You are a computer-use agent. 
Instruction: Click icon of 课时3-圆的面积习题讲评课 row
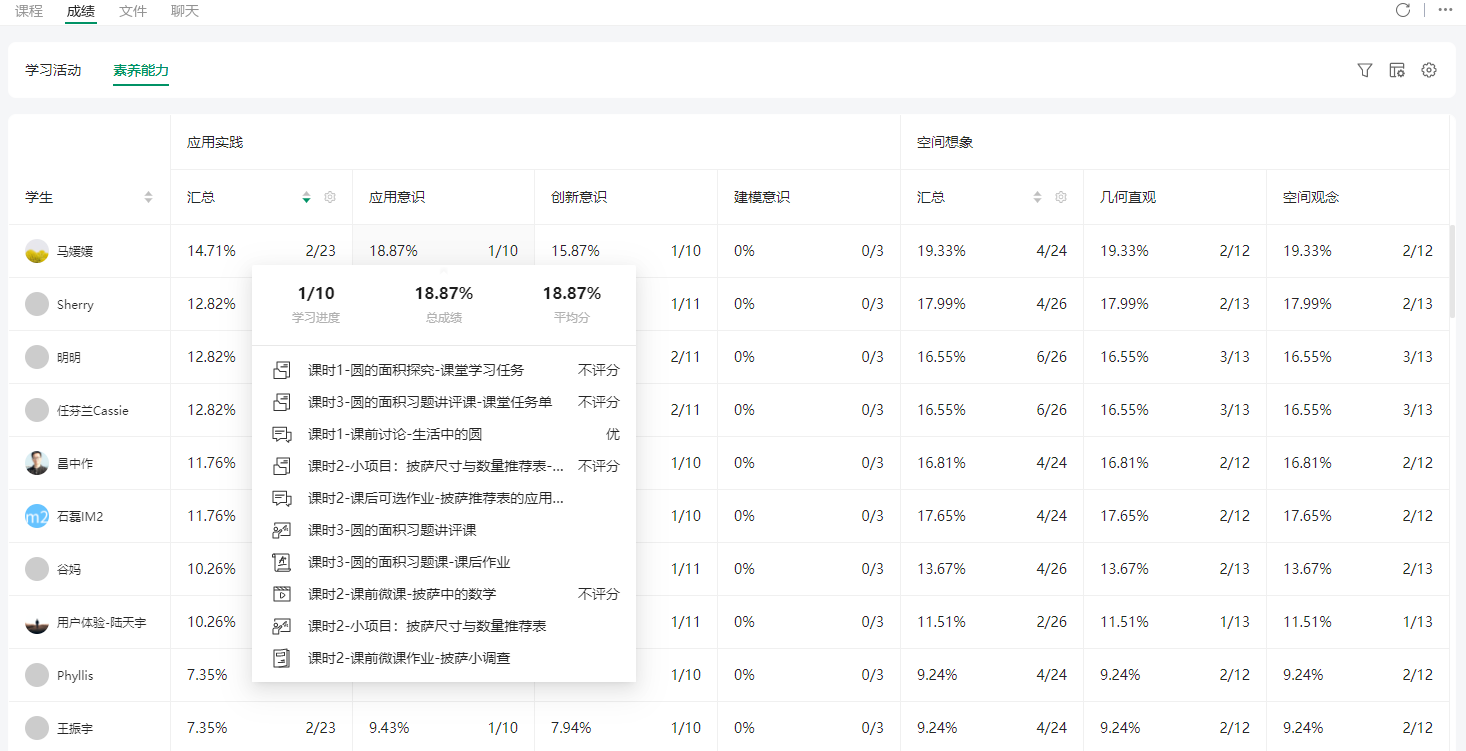pos(282,530)
